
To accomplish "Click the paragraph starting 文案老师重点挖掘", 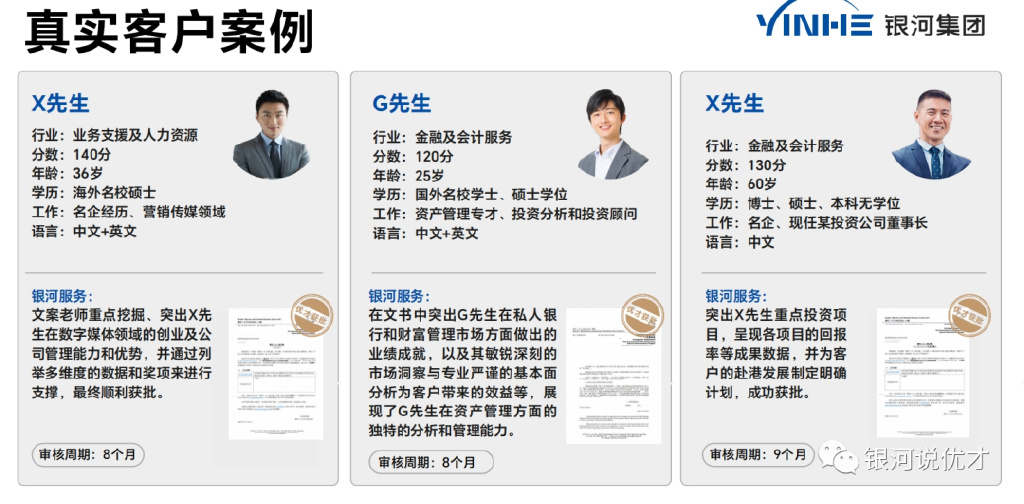I will pyautogui.click(x=122, y=354).
